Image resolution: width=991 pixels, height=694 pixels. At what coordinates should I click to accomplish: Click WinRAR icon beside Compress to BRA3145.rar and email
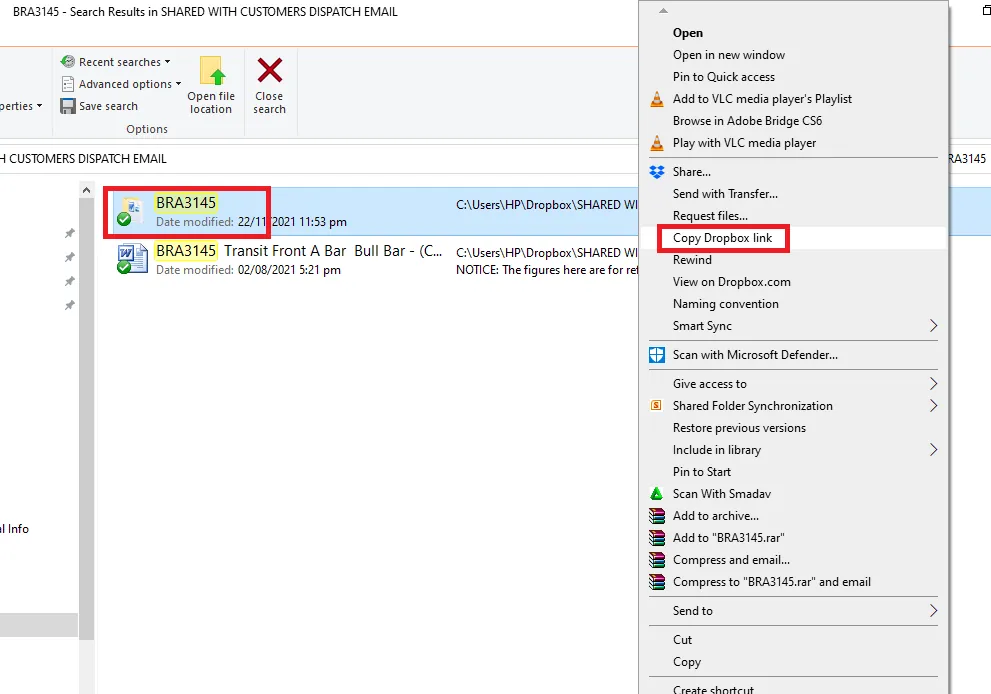[657, 582]
